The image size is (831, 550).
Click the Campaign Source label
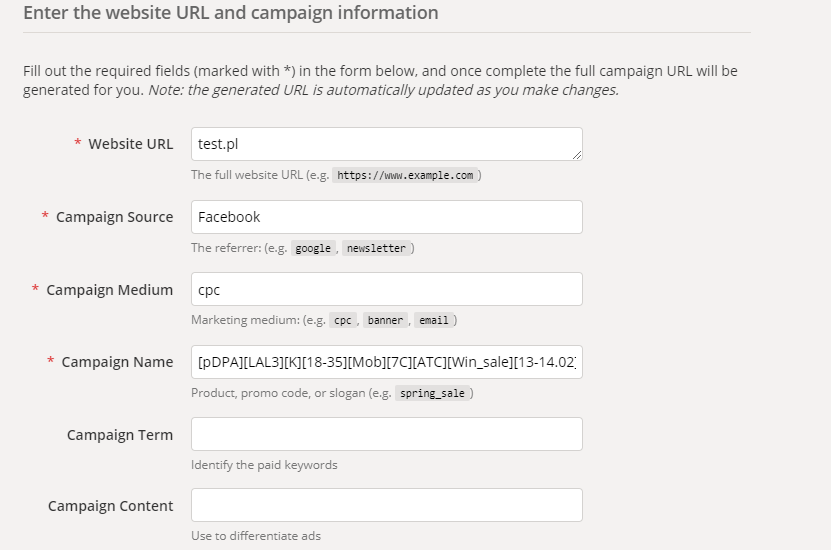(x=114, y=217)
